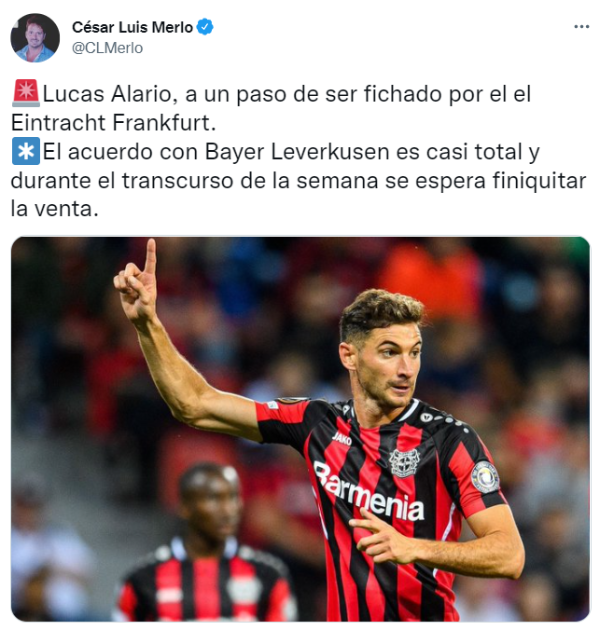Click the blue verified badge

point(205,27)
